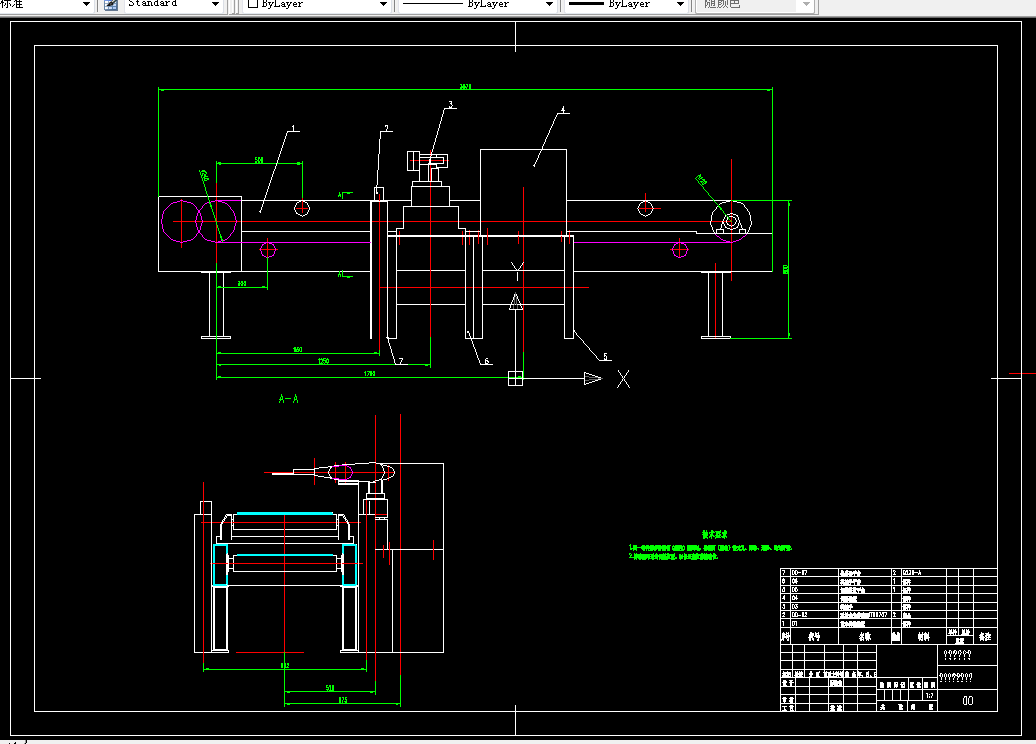Click the greyed 随颜色 plot style dropdown
The image size is (1036, 744).
[755, 4]
